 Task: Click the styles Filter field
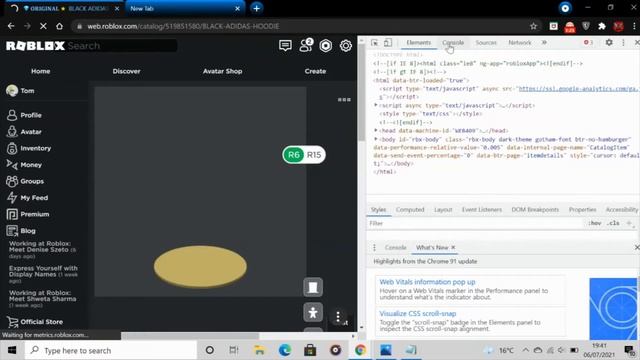(475, 223)
